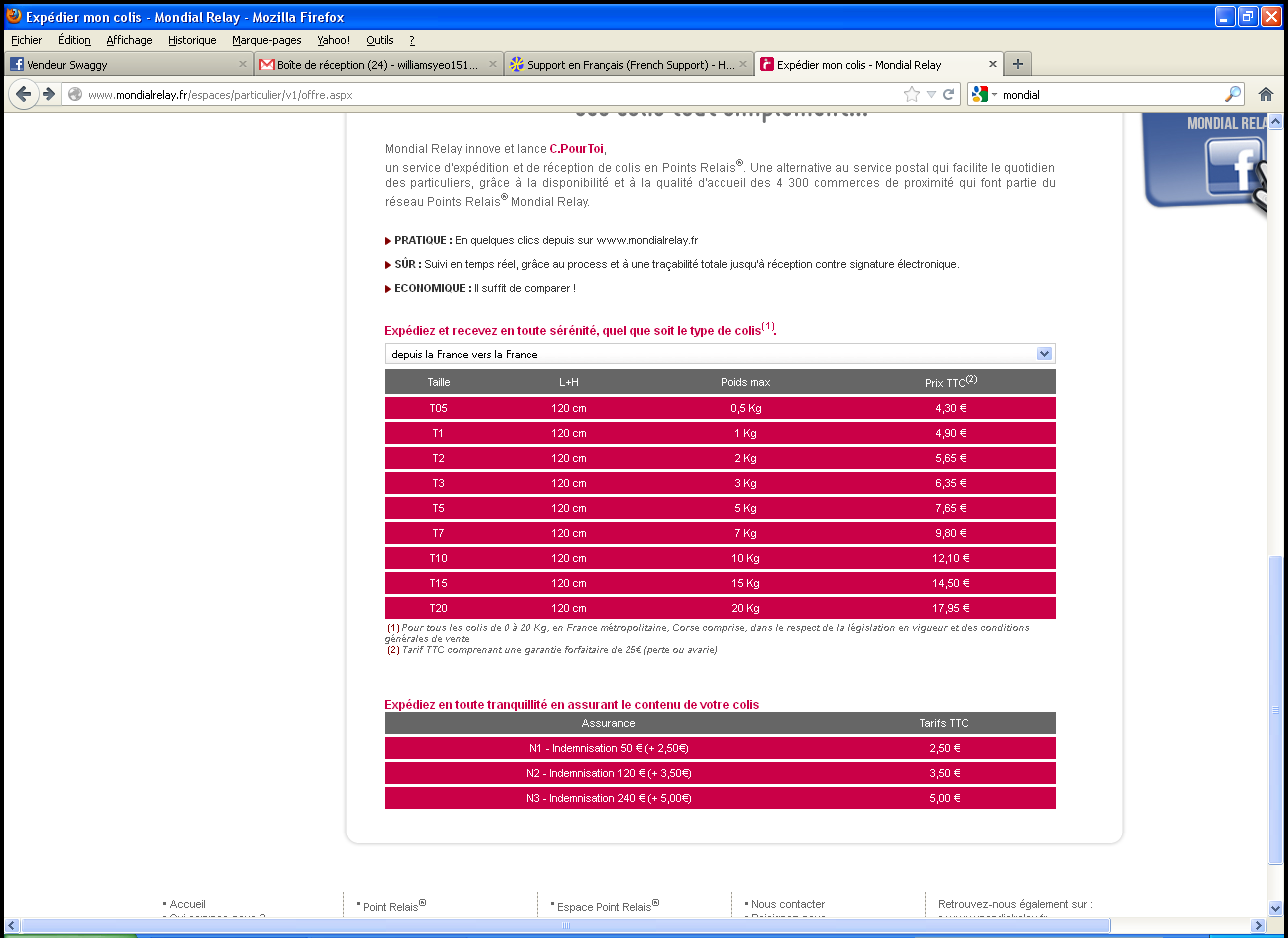Click the Prix TTC column header

950,381
